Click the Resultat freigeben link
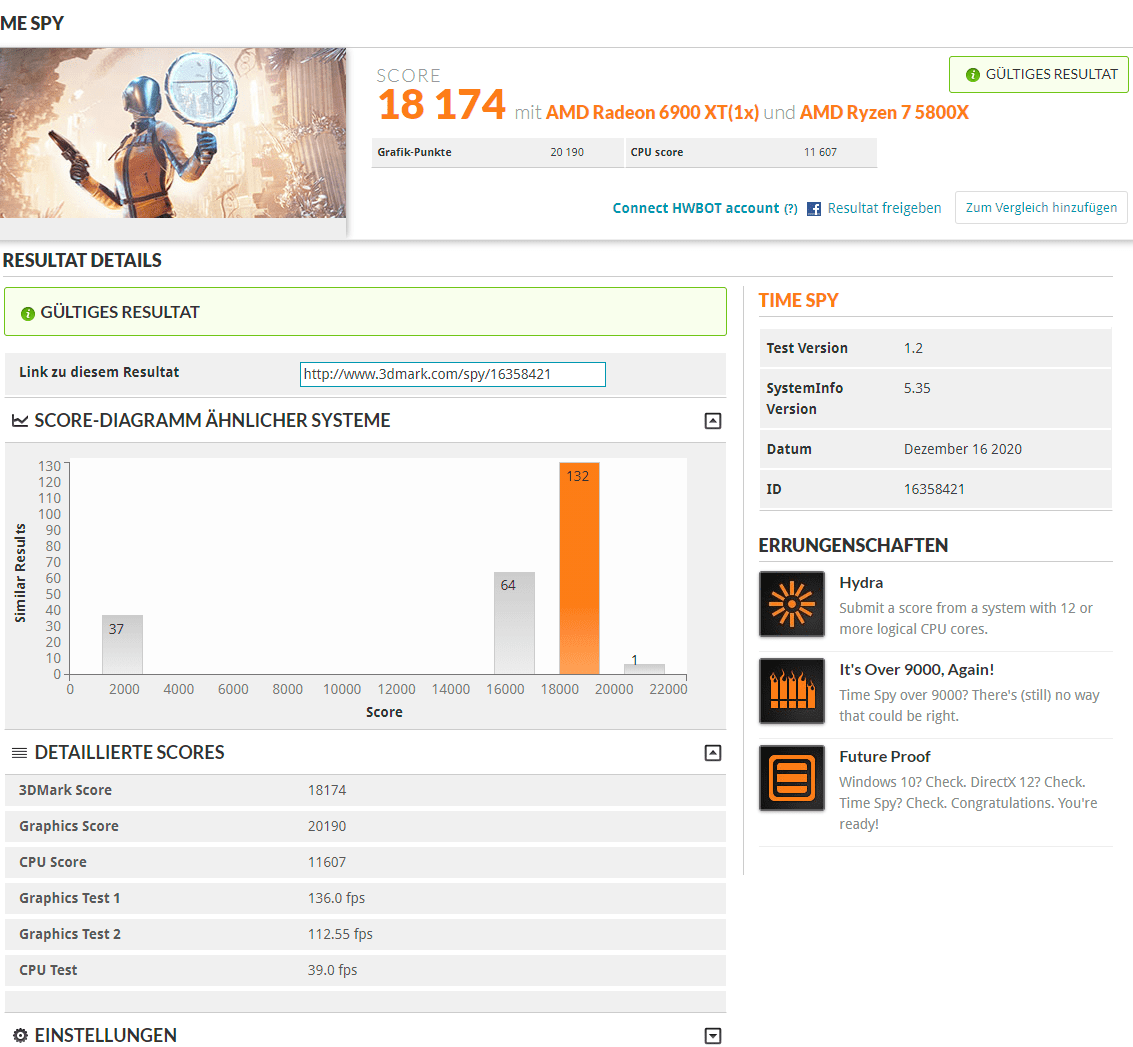1133x1047 pixels. pos(884,208)
